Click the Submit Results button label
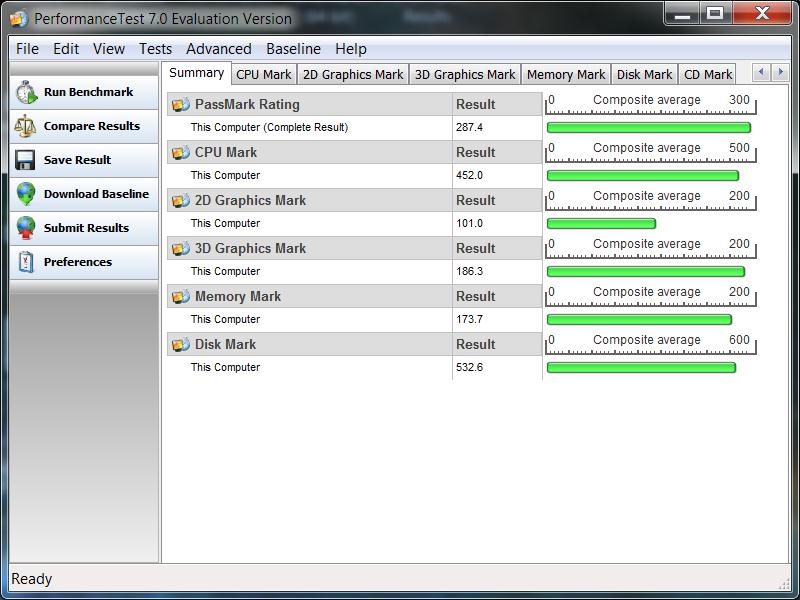Image resolution: width=800 pixels, height=600 pixels. click(86, 228)
